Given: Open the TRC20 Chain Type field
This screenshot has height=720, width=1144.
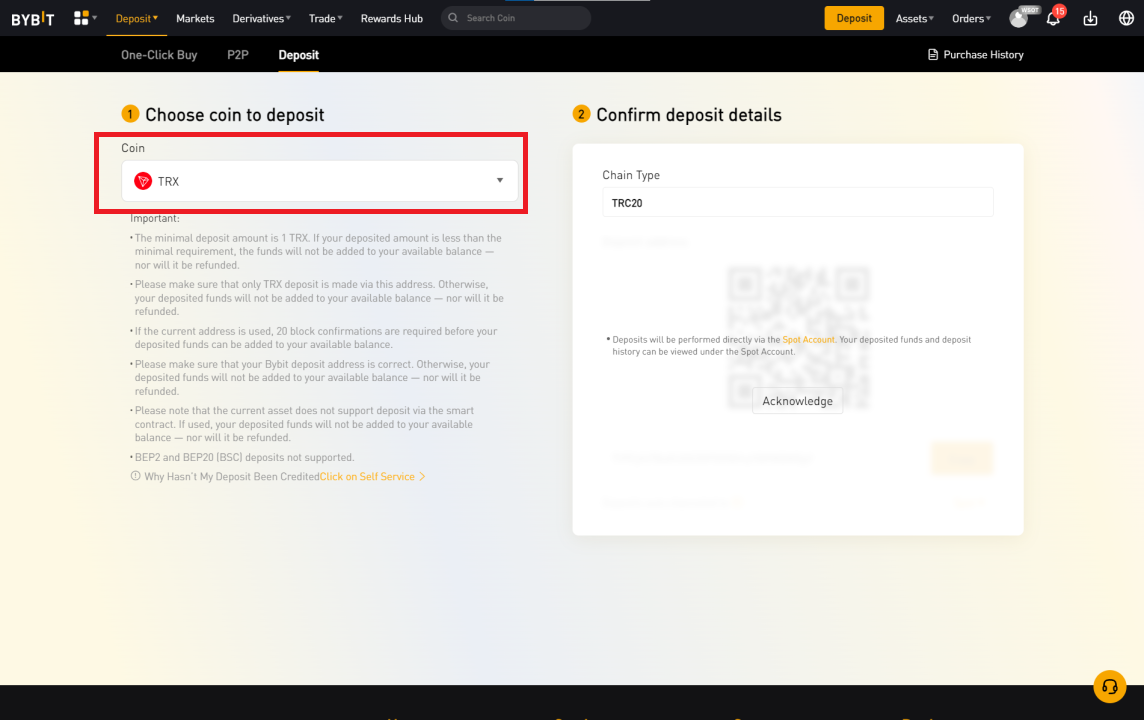Looking at the screenshot, I should tap(797, 203).
